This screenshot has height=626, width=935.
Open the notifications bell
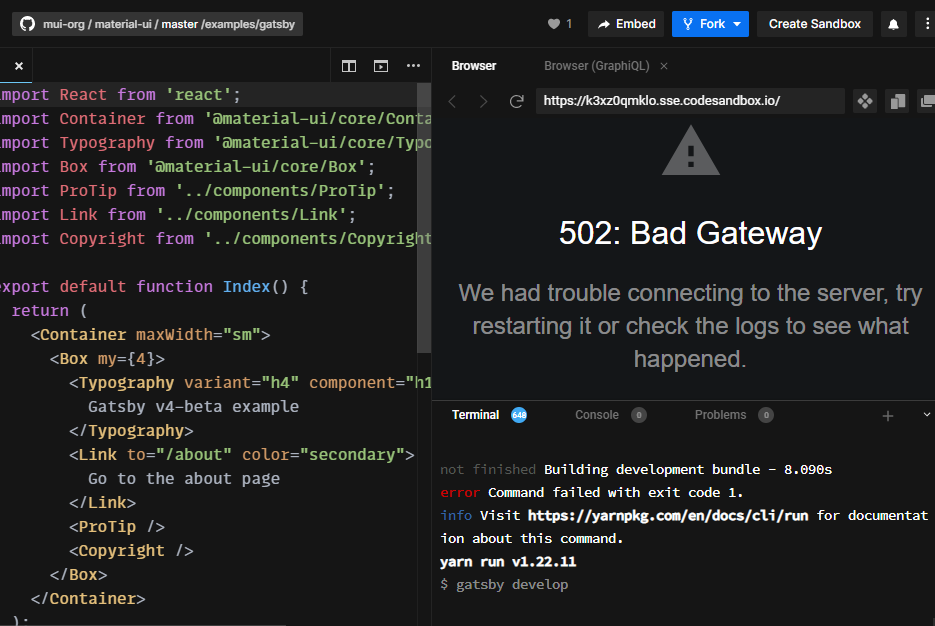tap(893, 24)
